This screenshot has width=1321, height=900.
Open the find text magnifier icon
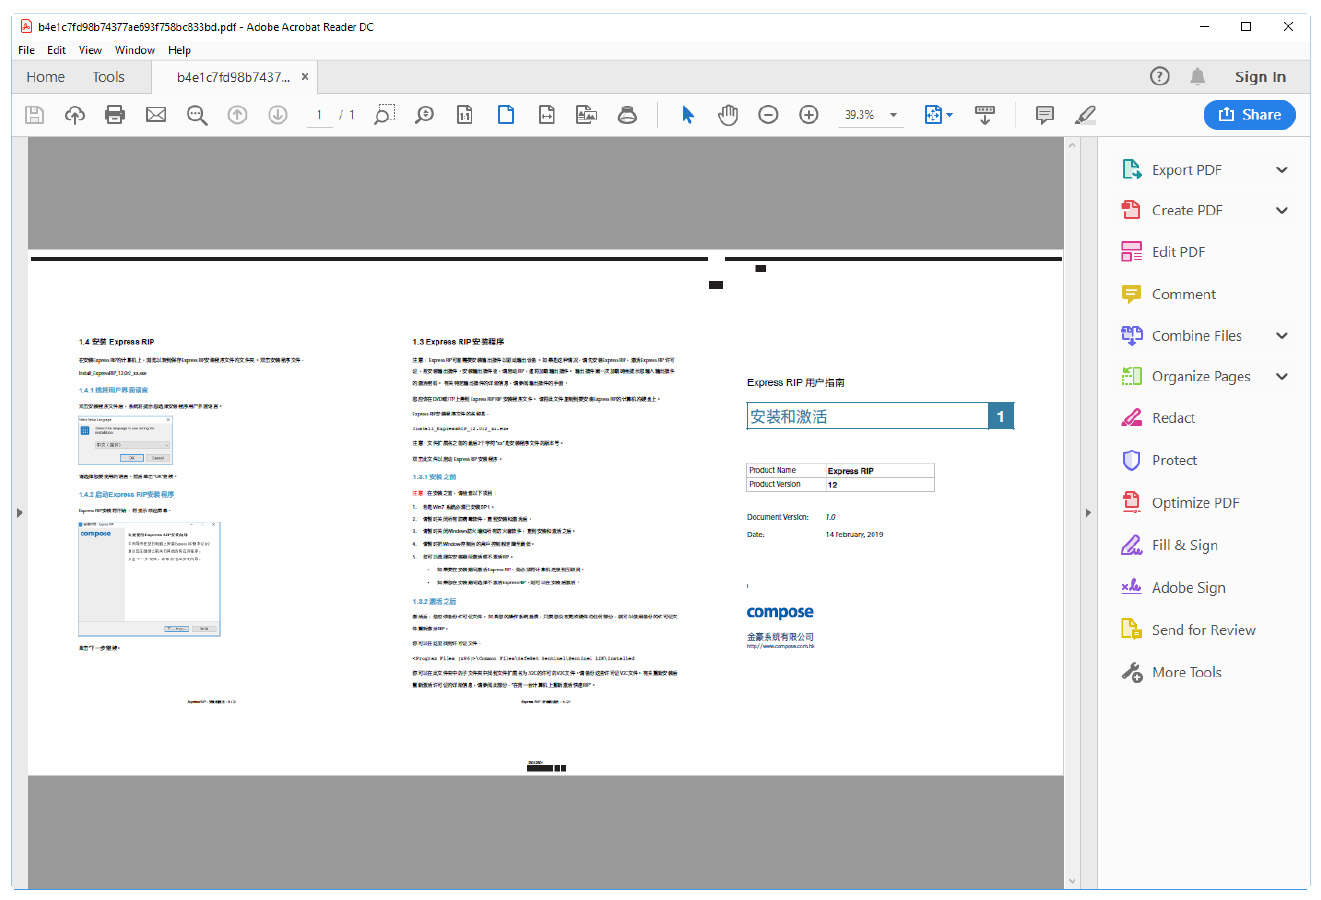[197, 115]
